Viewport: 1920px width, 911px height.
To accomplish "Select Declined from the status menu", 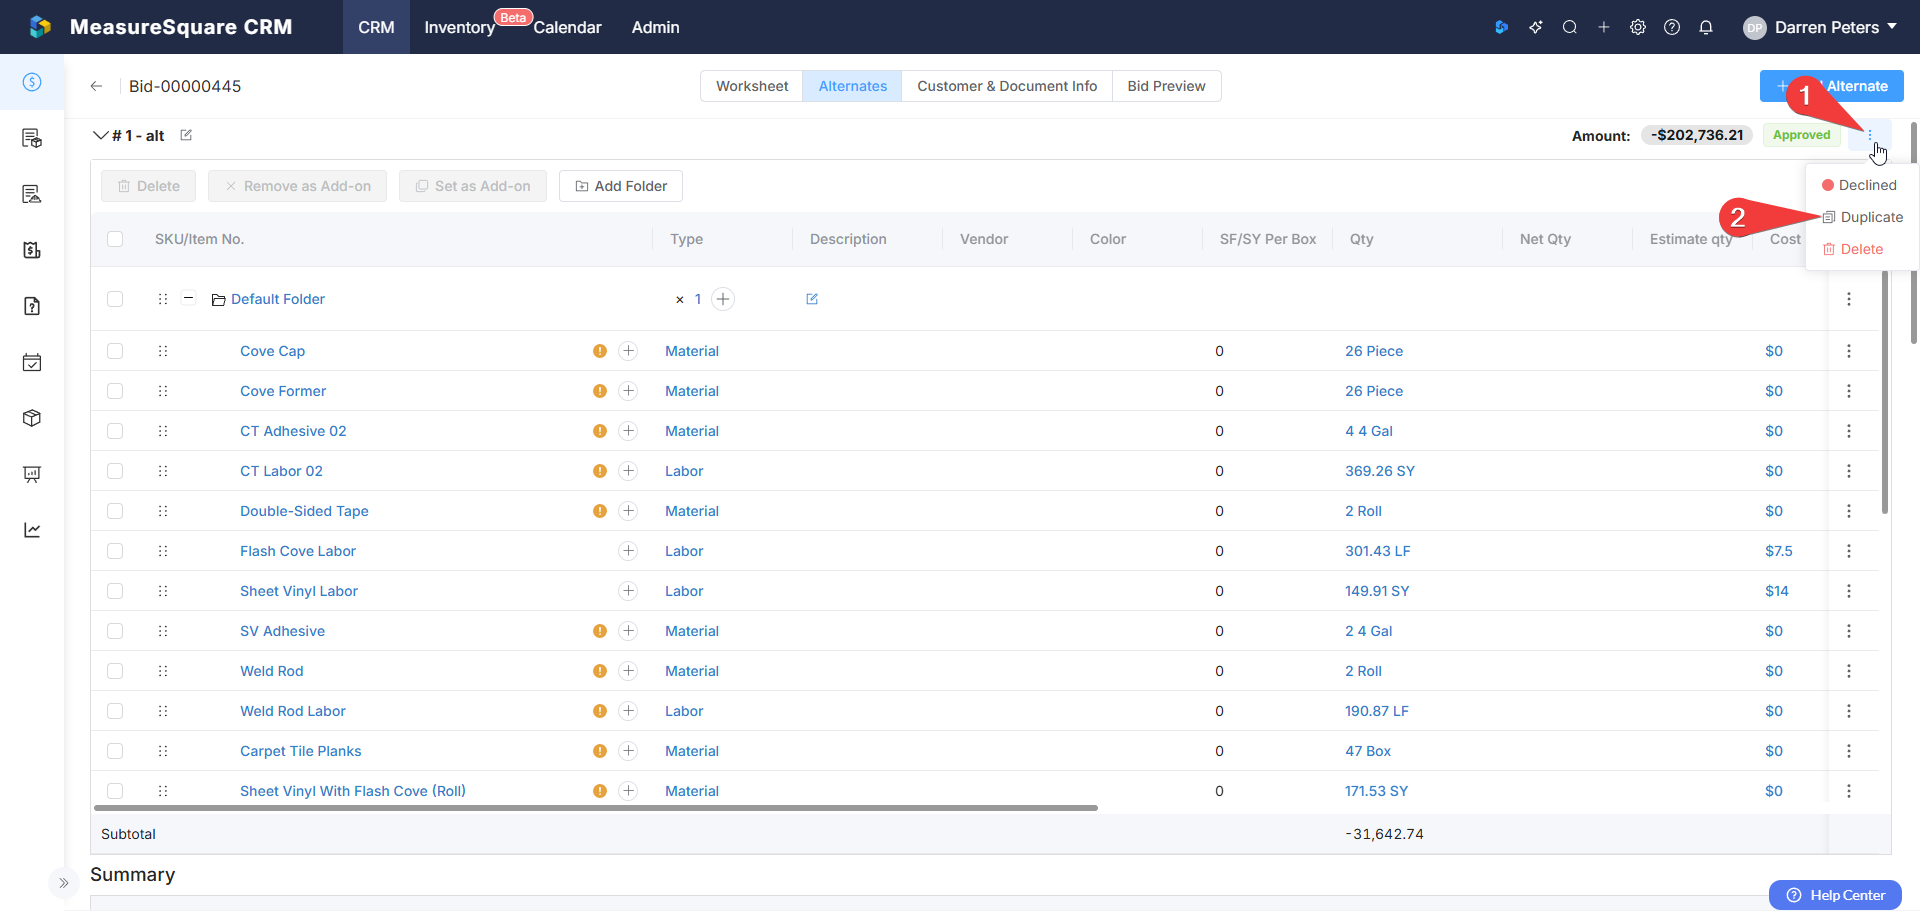I will coord(1860,185).
